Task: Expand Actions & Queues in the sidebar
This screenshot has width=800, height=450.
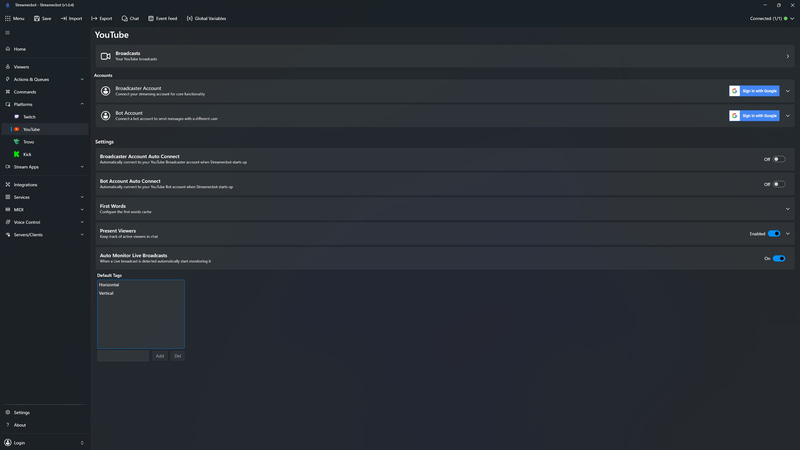Action: (x=82, y=80)
